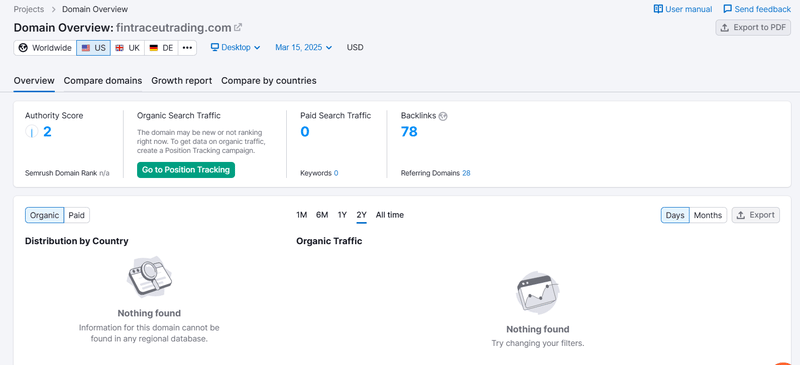Click the fintraceutrading.com domain title

coord(173,28)
